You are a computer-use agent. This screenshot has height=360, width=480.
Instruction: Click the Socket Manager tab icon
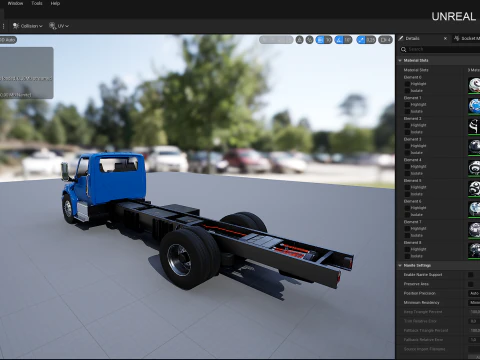click(456, 38)
